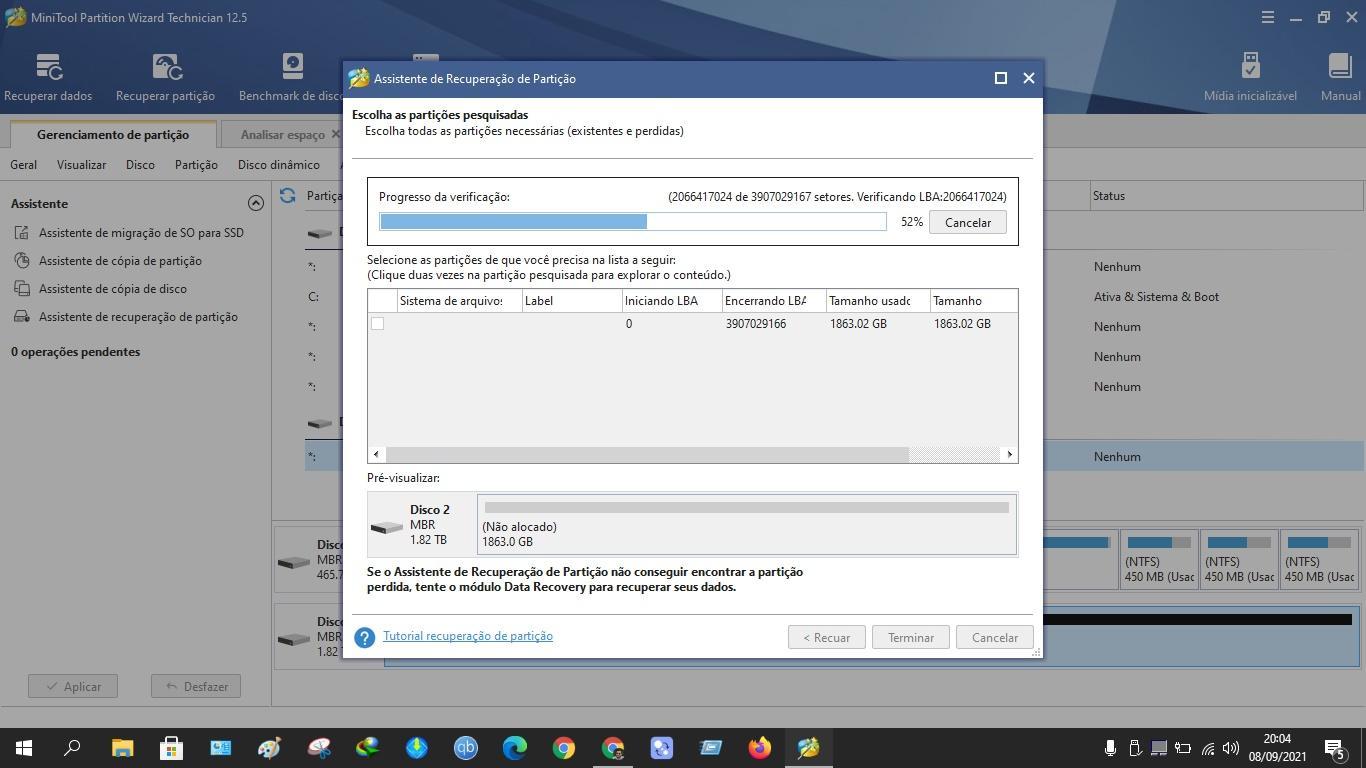
Task: Sort by the Label column header
Action: [x=572, y=301]
